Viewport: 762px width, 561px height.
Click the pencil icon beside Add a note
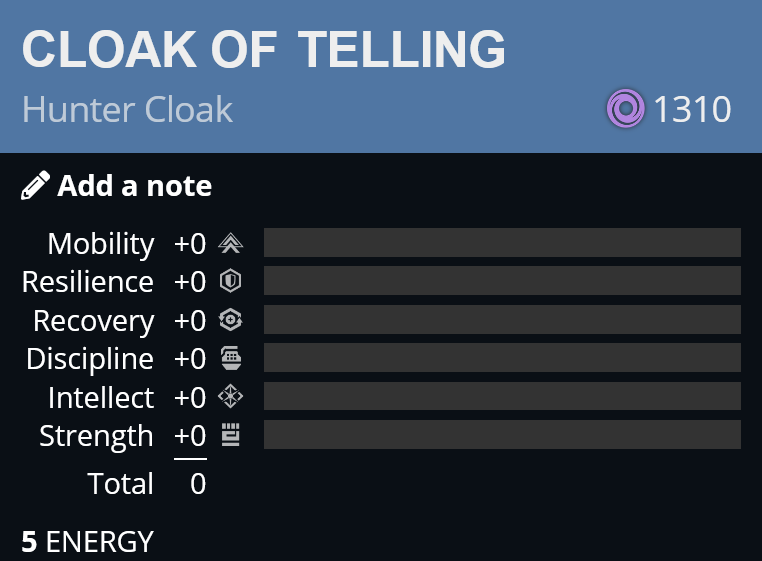click(35, 185)
